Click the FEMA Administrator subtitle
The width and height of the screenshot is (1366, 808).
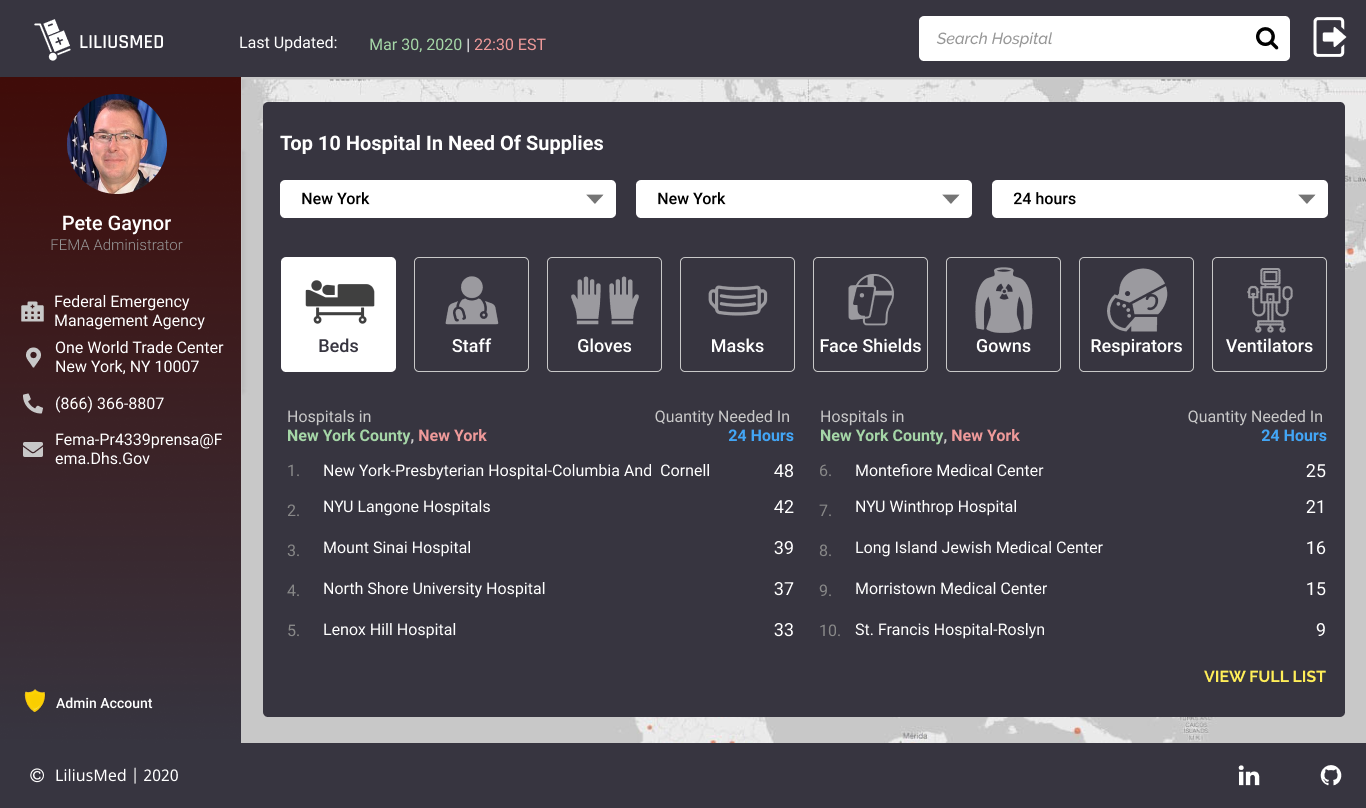pos(117,245)
